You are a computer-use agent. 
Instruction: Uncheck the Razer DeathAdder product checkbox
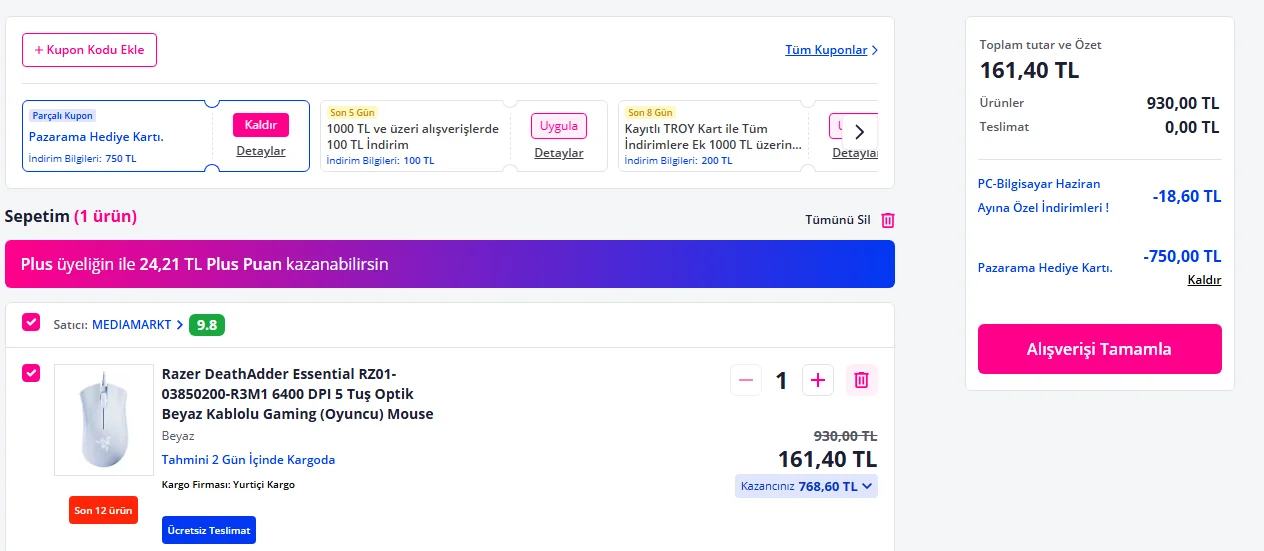point(31,373)
